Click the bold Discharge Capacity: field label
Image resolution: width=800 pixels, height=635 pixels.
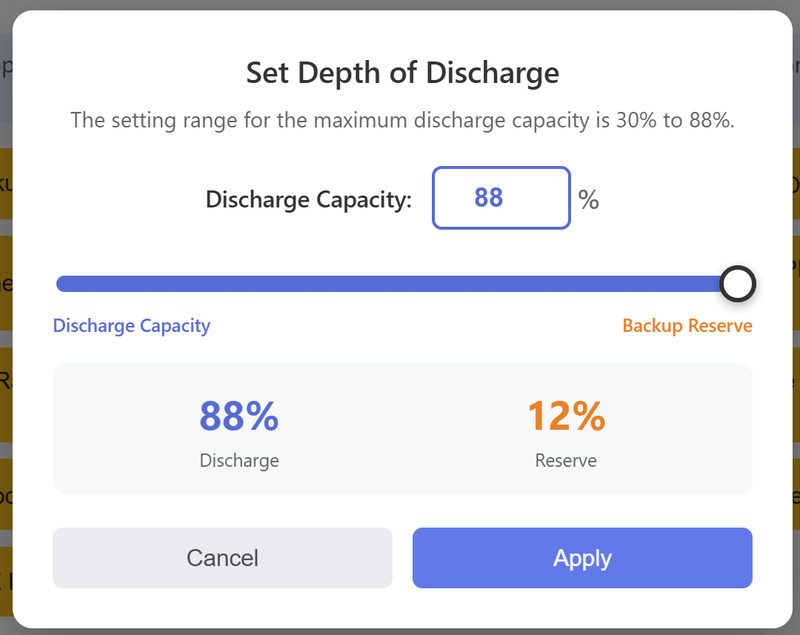pos(308,200)
